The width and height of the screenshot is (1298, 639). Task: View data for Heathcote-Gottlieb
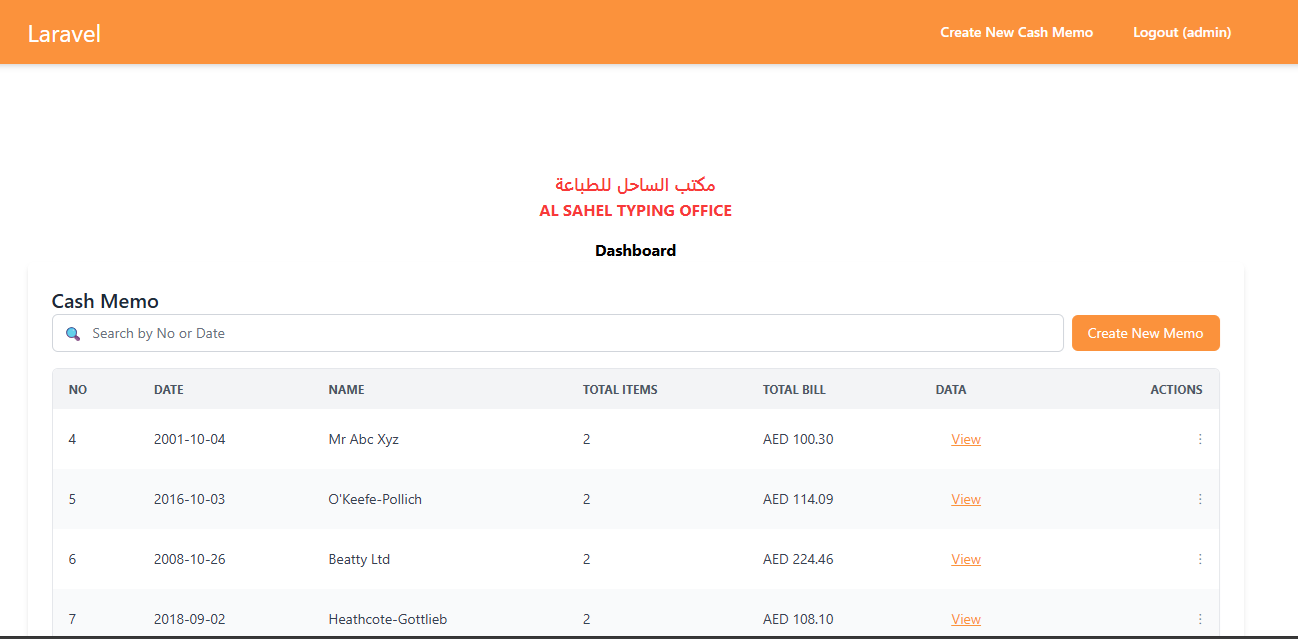pyautogui.click(x=965, y=618)
